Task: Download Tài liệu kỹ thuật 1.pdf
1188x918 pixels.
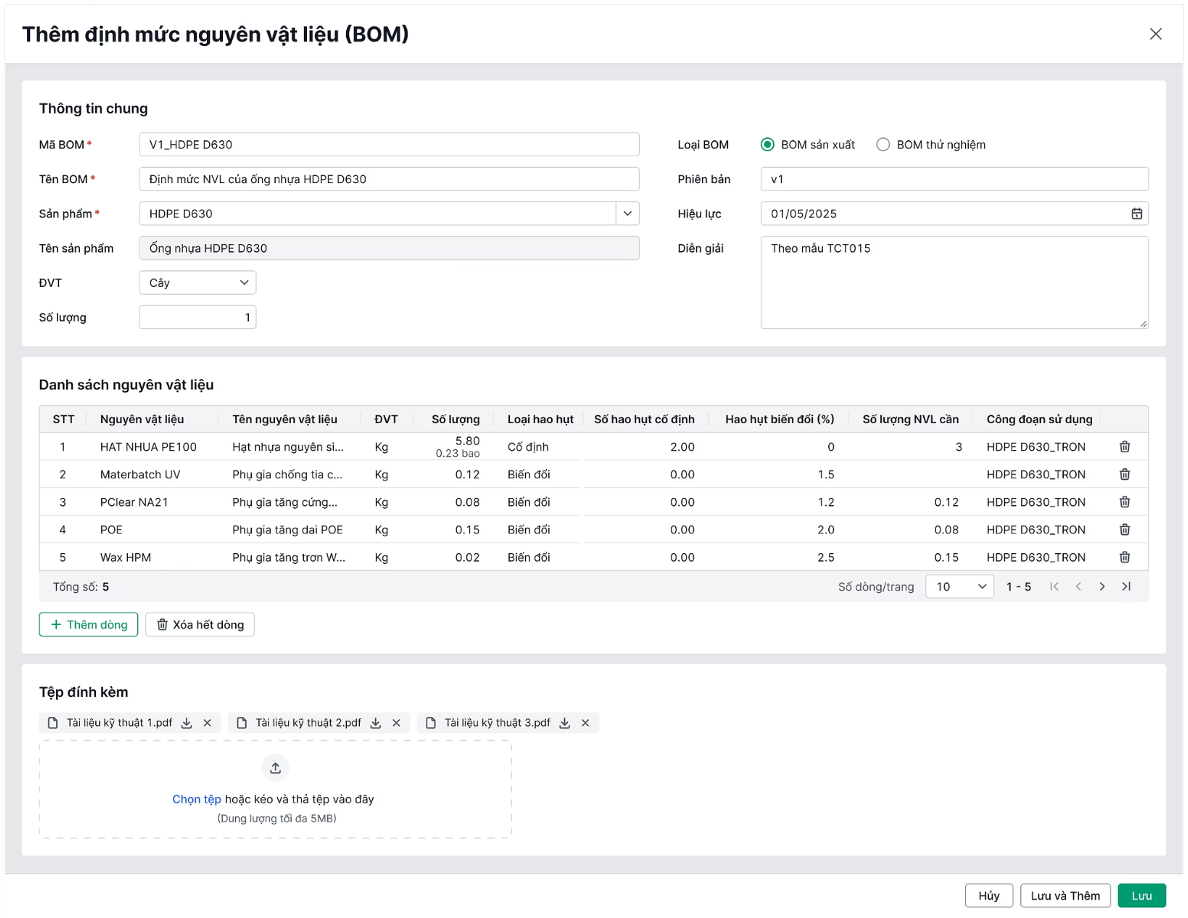Action: coord(187,723)
